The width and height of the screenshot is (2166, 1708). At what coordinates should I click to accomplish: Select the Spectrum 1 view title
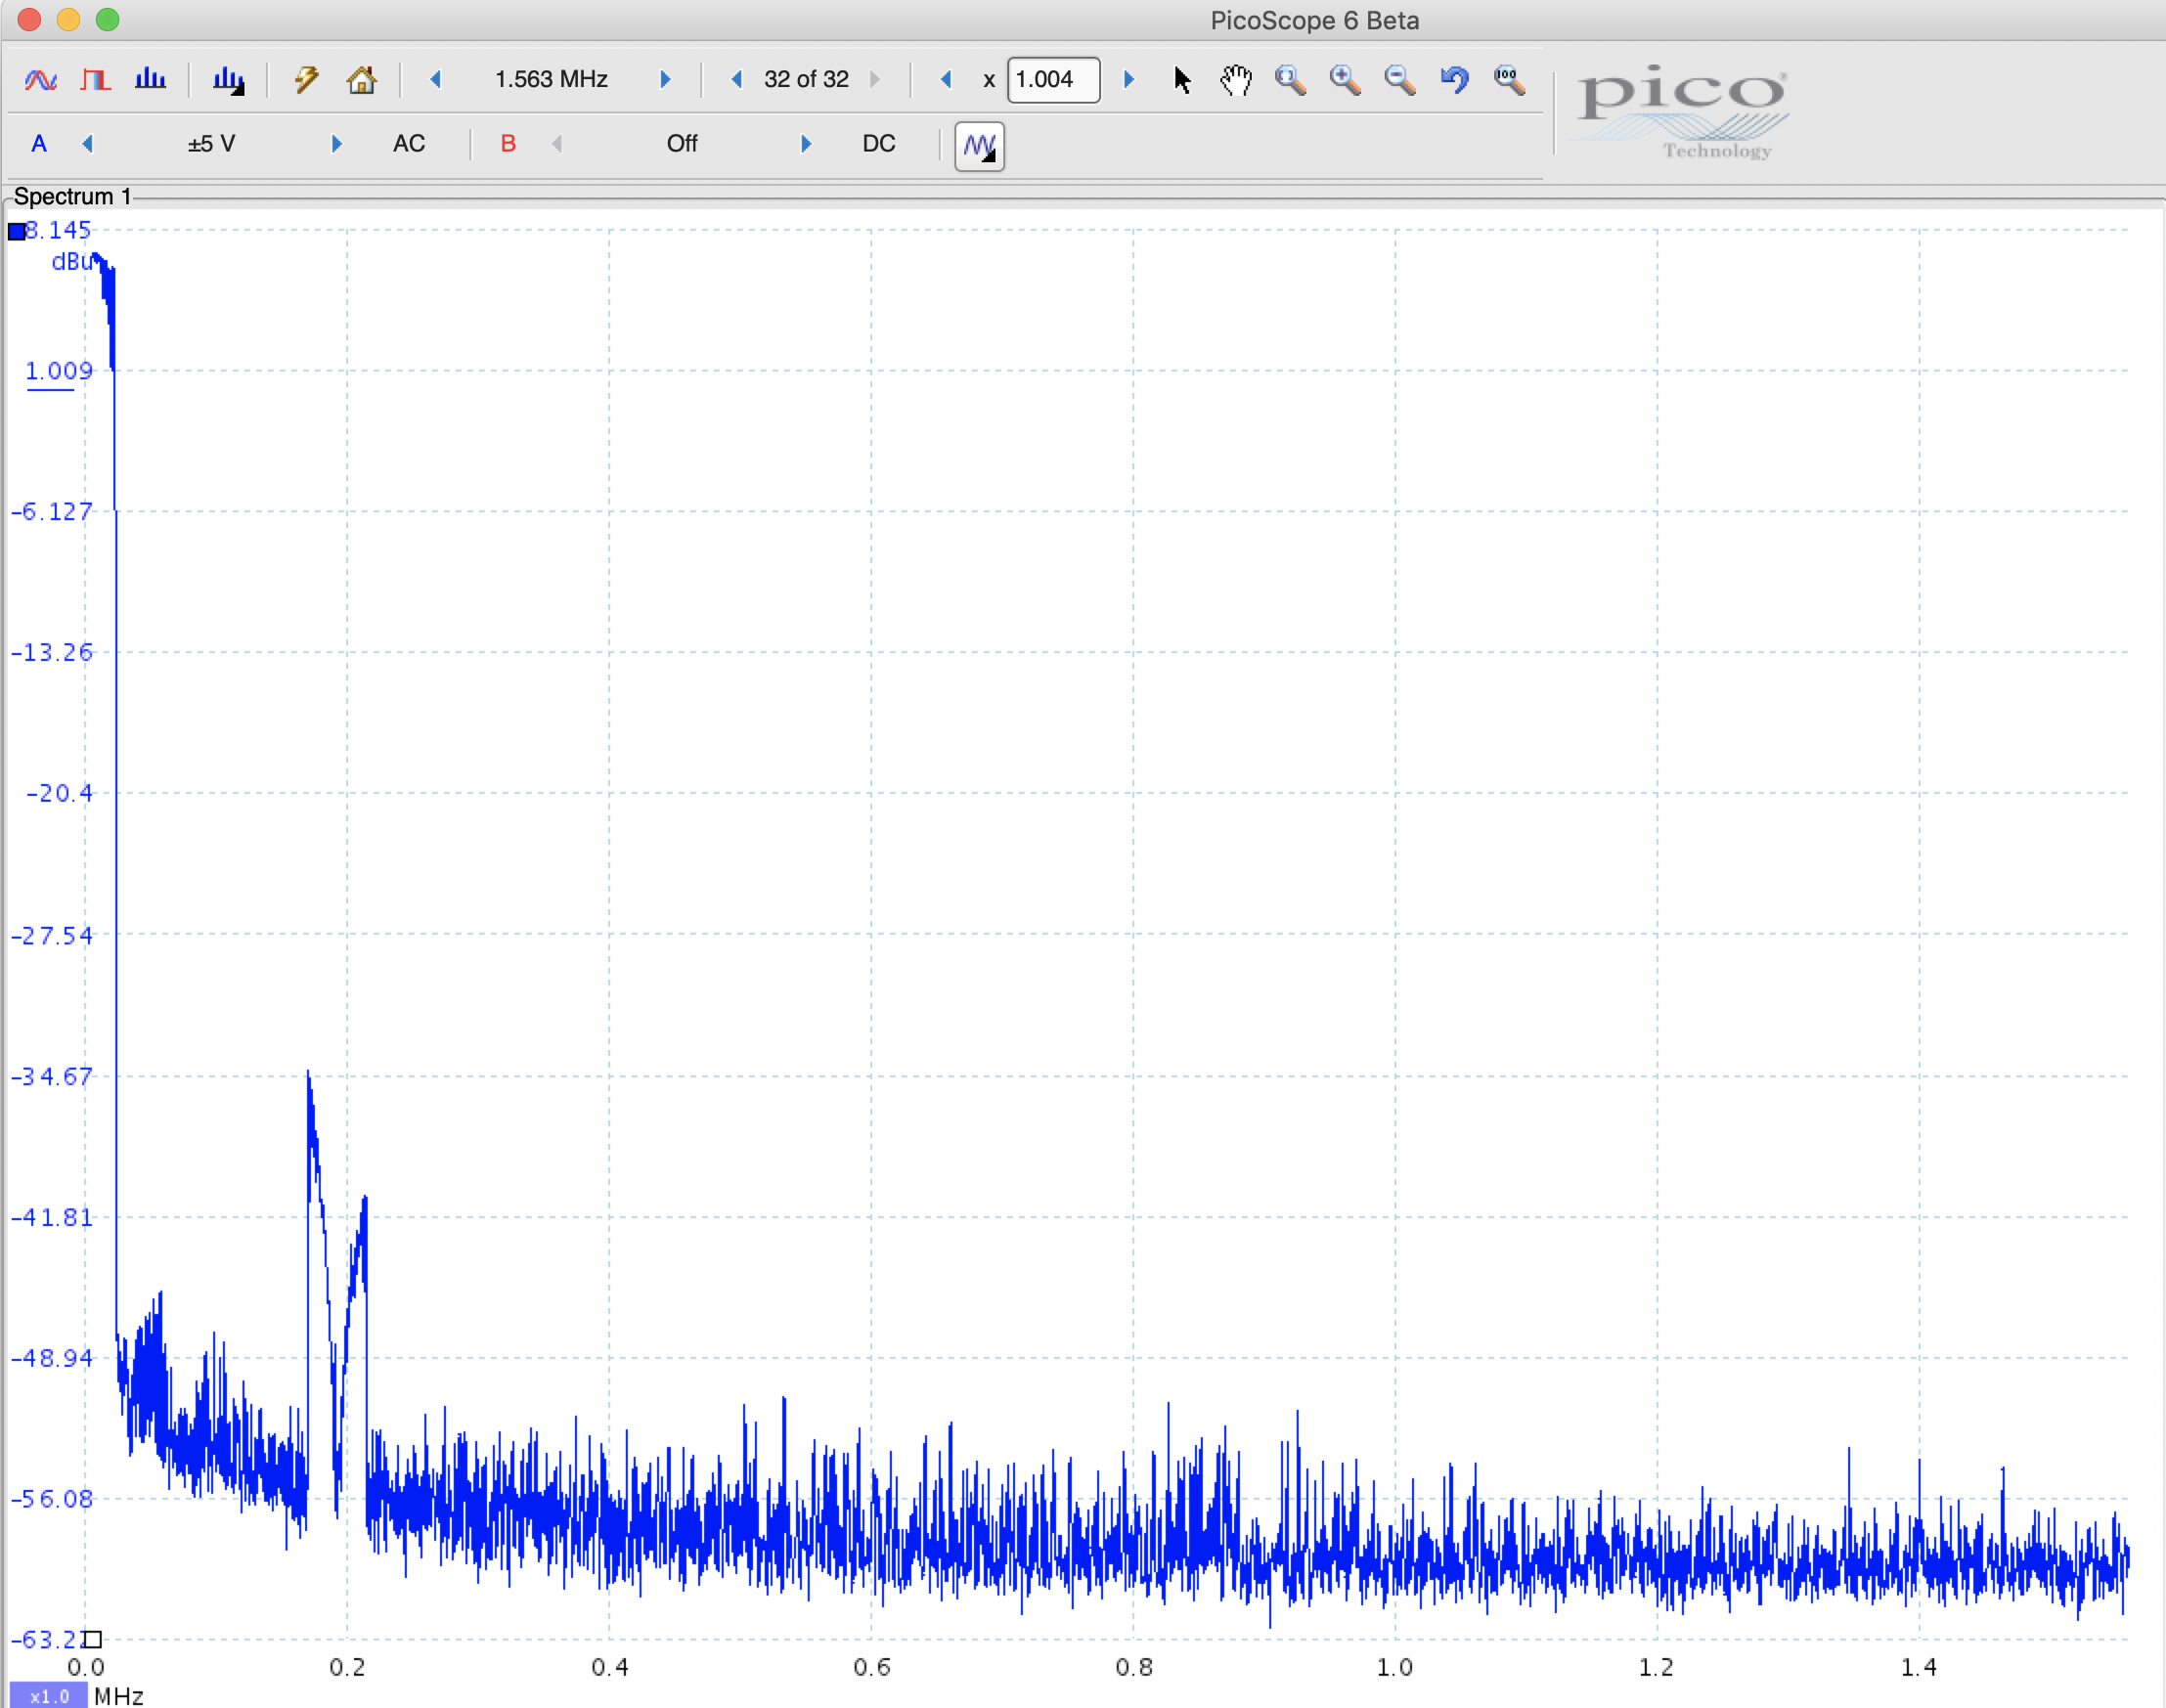[x=72, y=196]
